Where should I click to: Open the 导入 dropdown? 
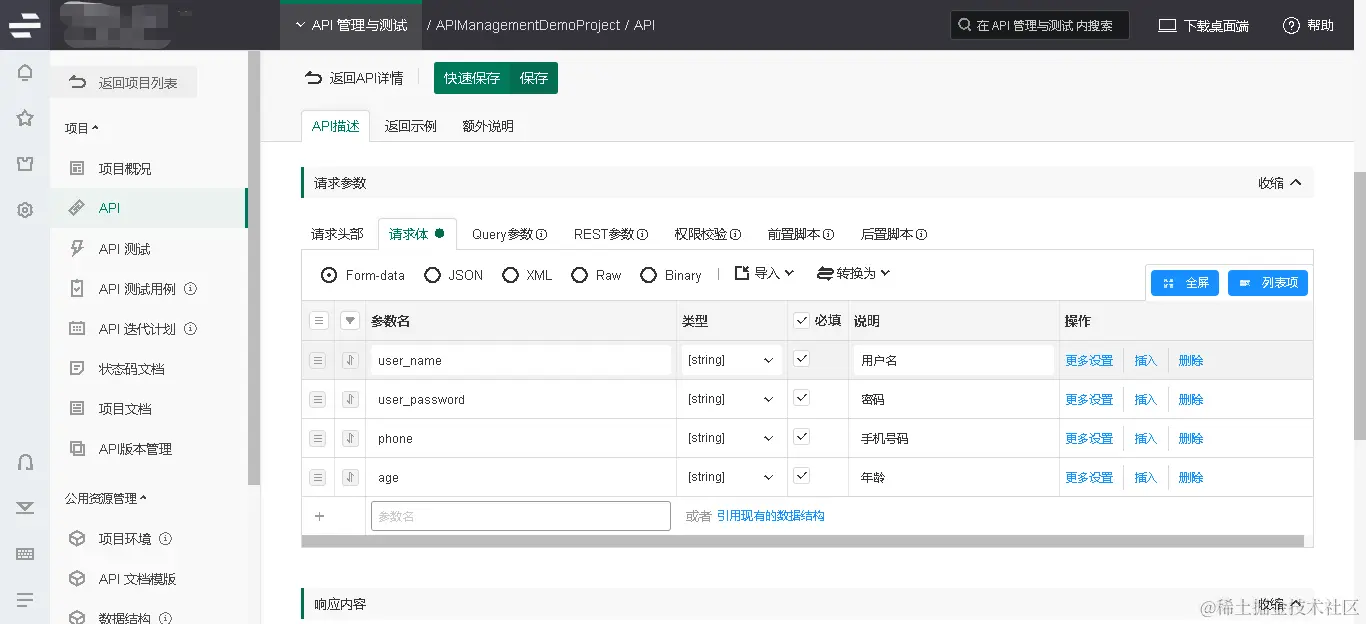point(765,273)
